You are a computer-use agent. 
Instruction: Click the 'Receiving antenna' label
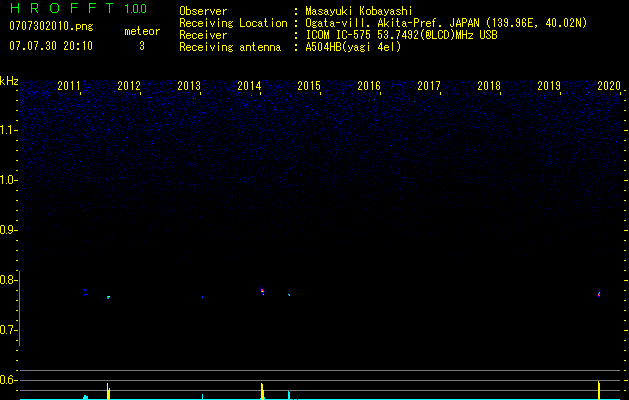coord(230,47)
